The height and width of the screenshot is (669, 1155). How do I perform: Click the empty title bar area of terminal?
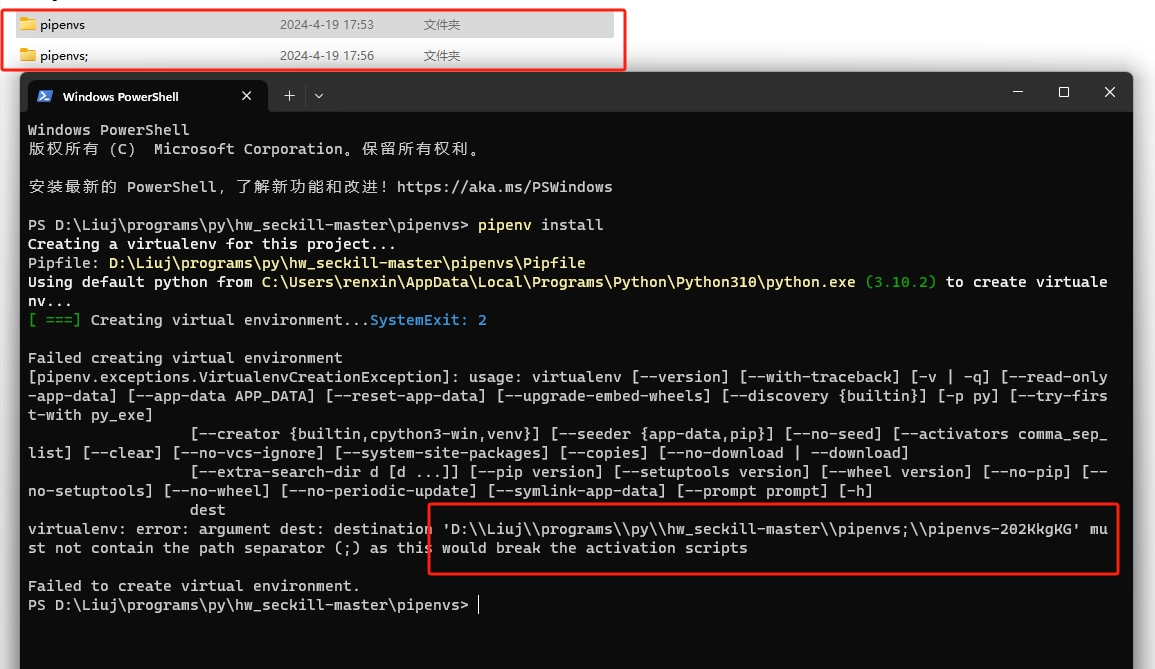pyautogui.click(x=650, y=94)
